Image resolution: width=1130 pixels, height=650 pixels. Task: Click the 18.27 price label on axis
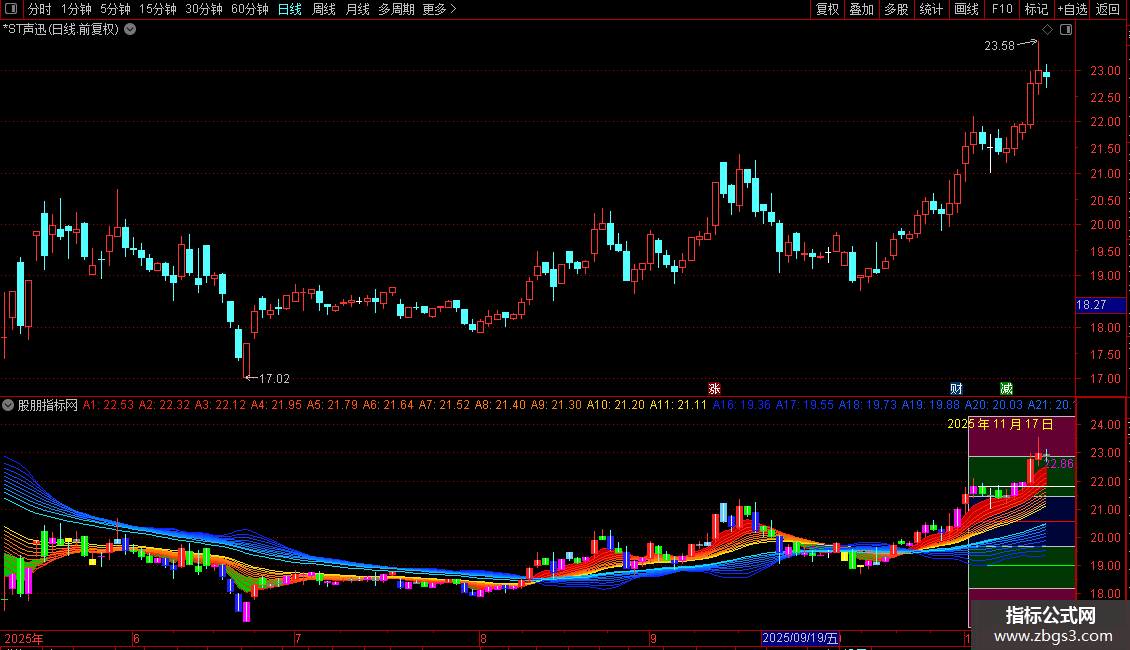[x=1100, y=305]
